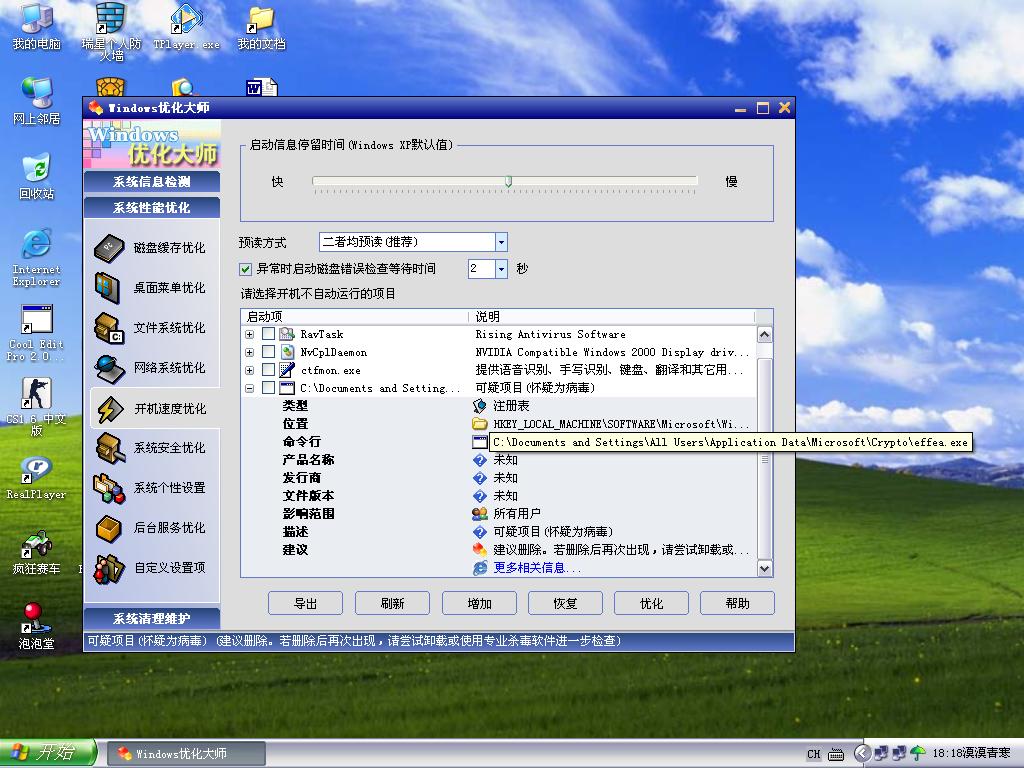Expand the NvCplDaemon tree node
This screenshot has height=768, width=1024.
pyautogui.click(x=249, y=353)
